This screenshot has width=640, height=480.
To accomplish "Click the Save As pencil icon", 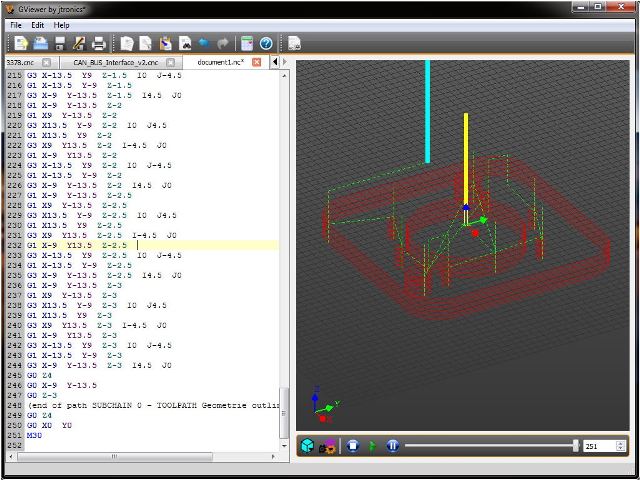I will [x=79, y=43].
